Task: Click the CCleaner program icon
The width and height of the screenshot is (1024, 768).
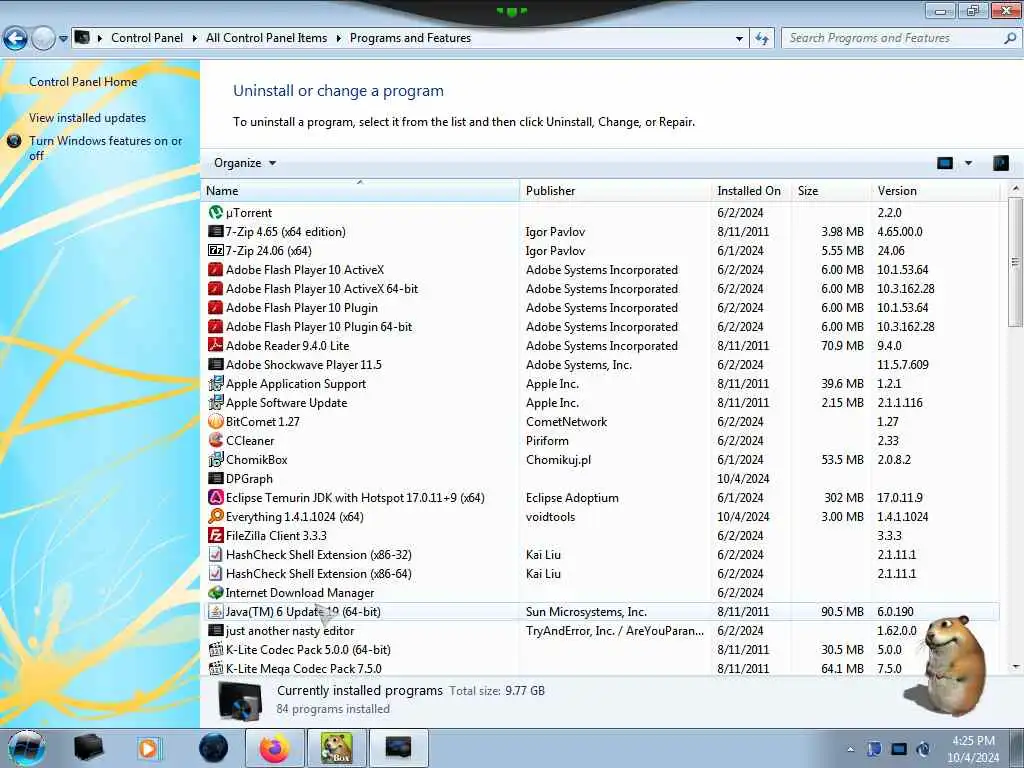Action: coord(216,440)
